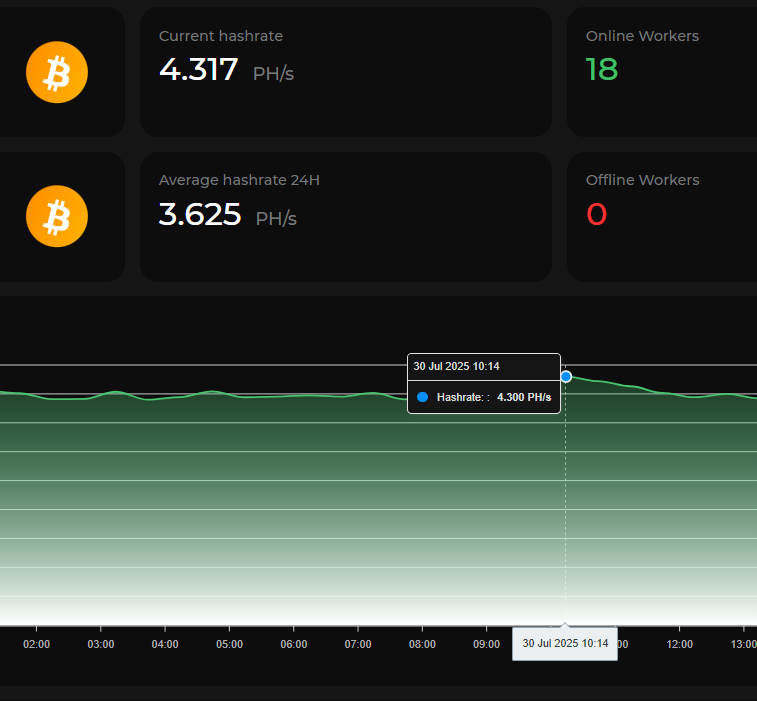The width and height of the screenshot is (757, 701).
Task: Click the 'Current hashrate' label
Action: click(221, 36)
